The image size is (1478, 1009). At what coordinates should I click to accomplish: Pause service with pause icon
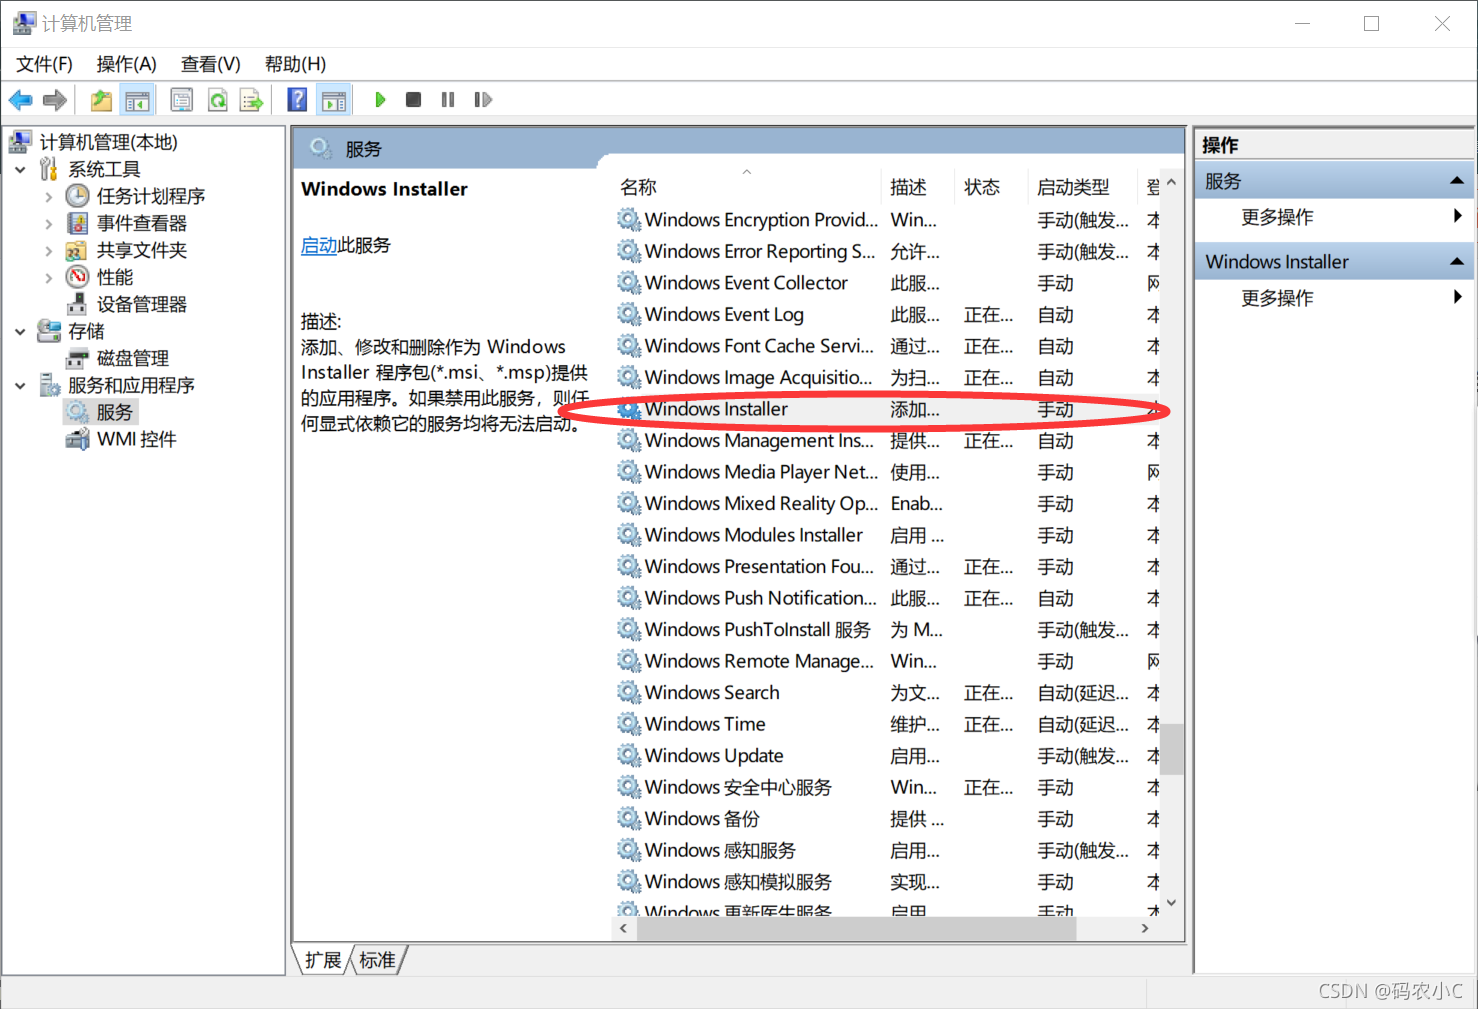448,100
